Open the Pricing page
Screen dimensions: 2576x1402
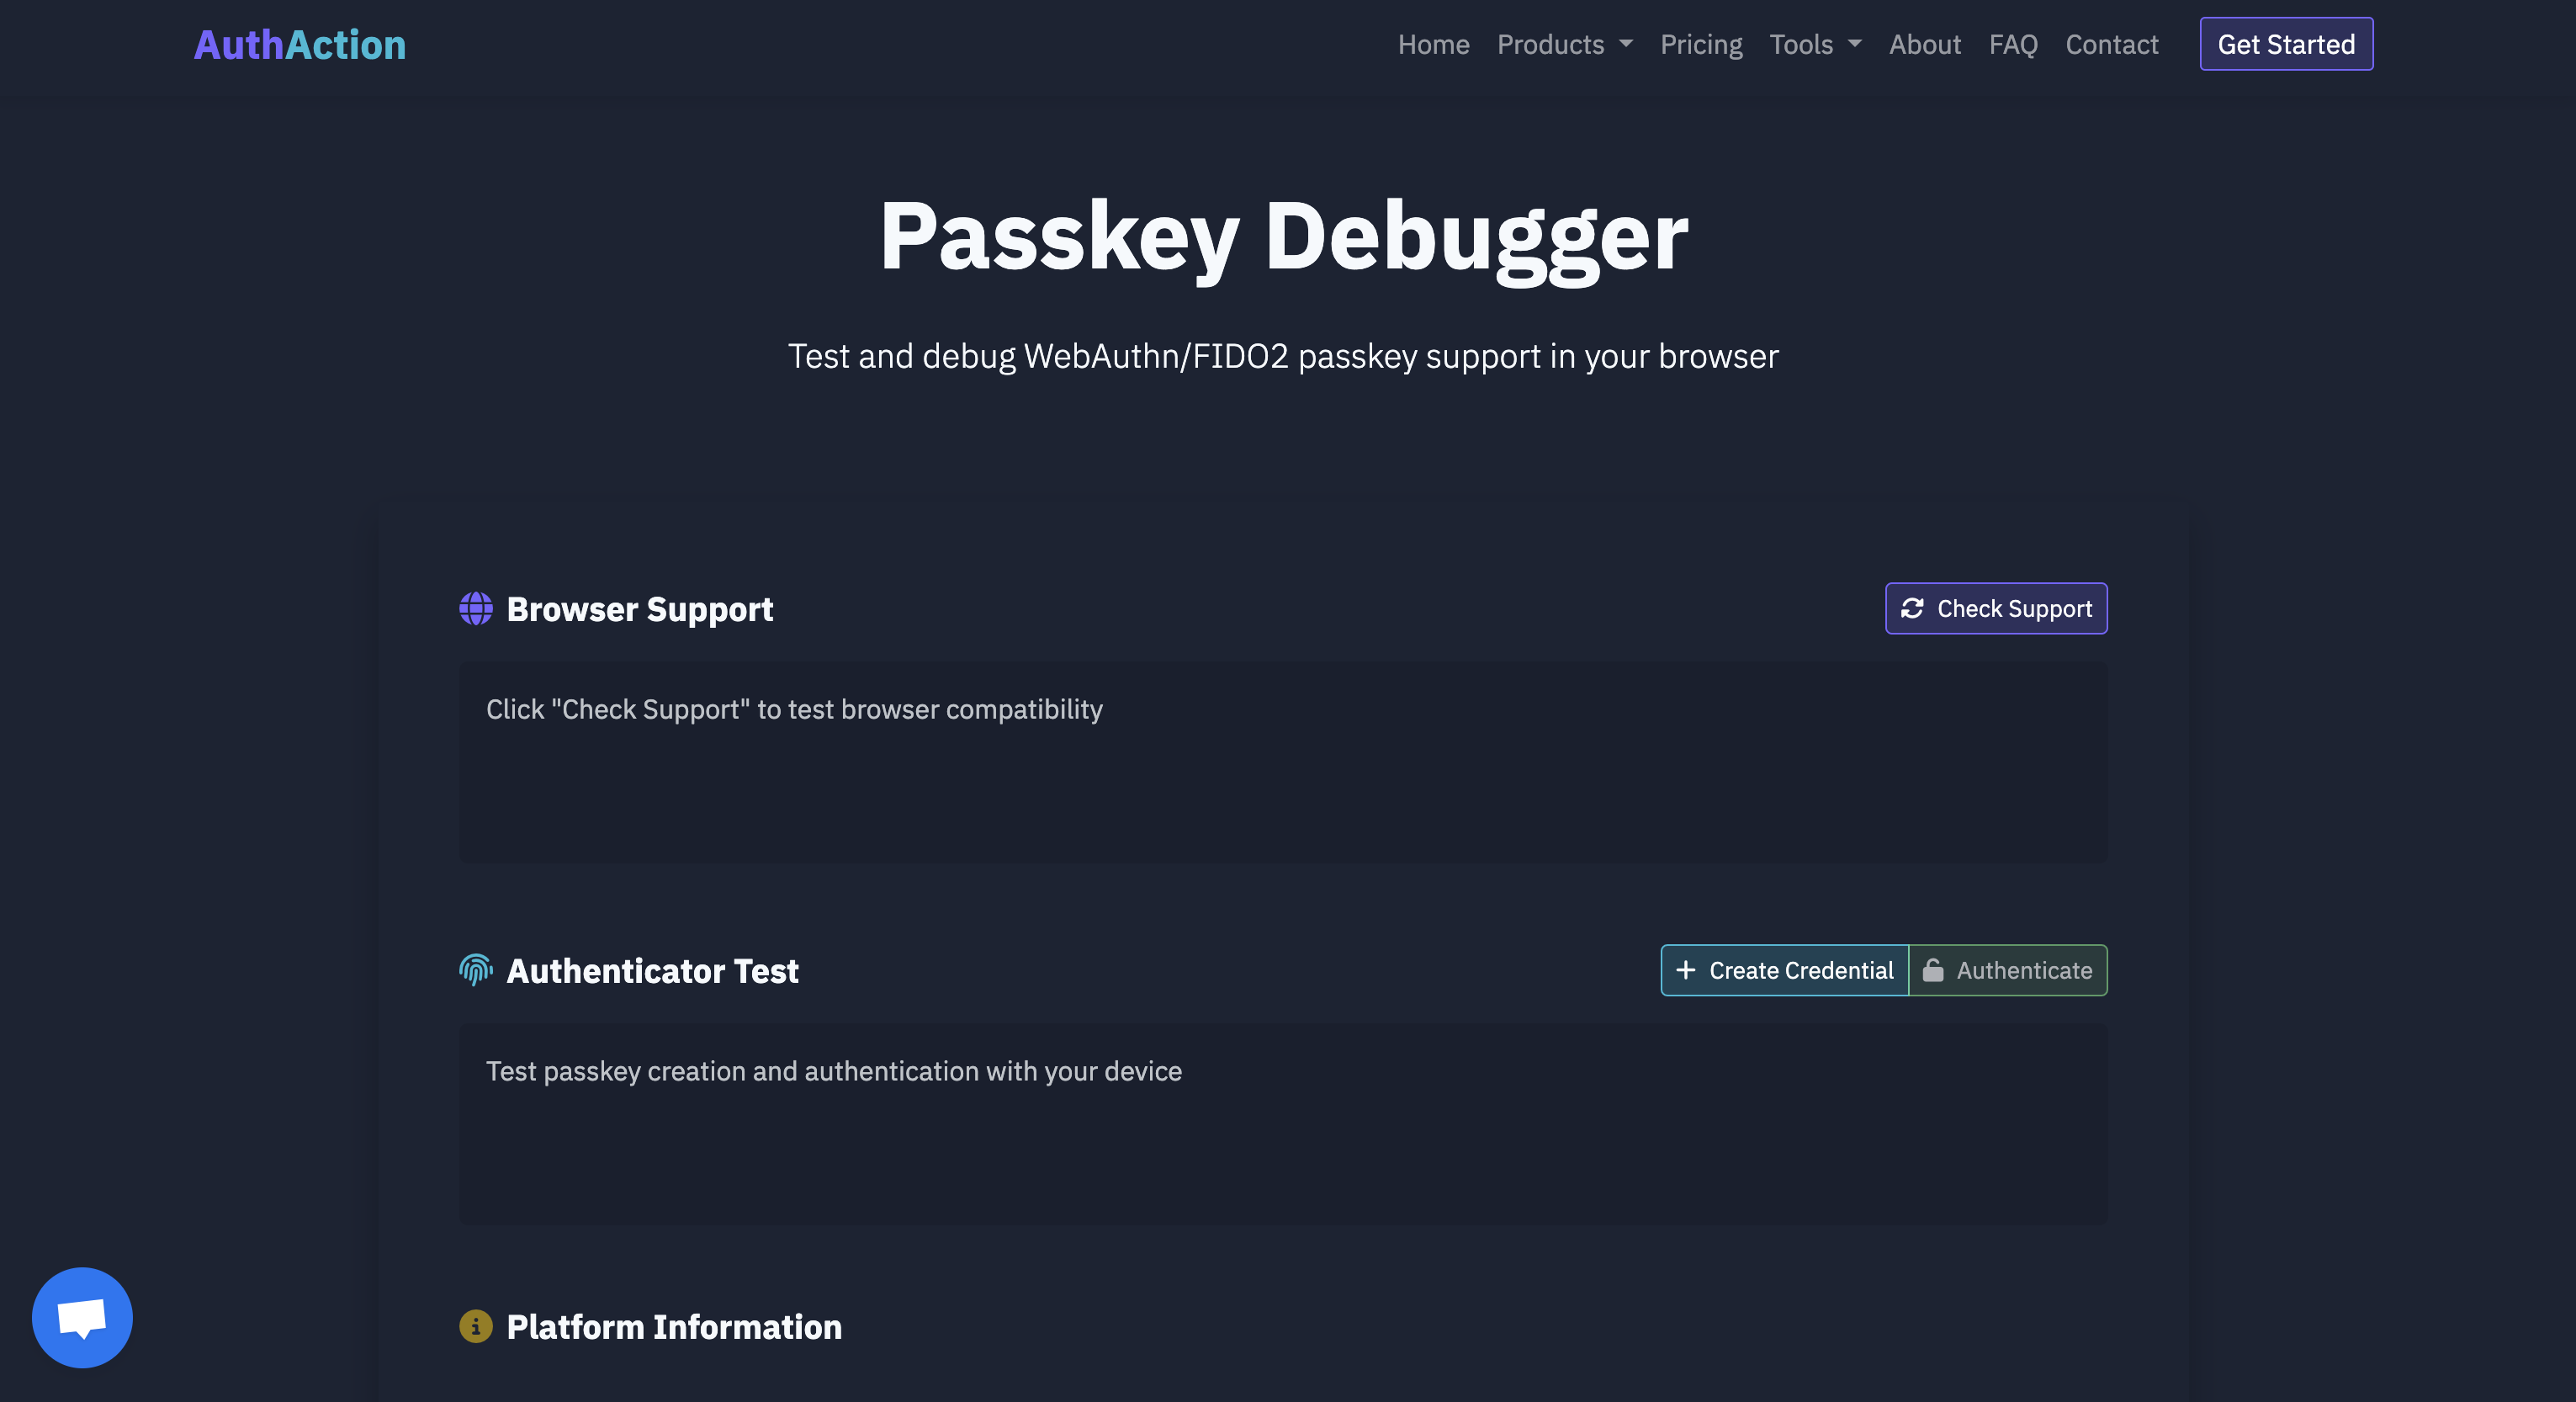(x=1701, y=44)
